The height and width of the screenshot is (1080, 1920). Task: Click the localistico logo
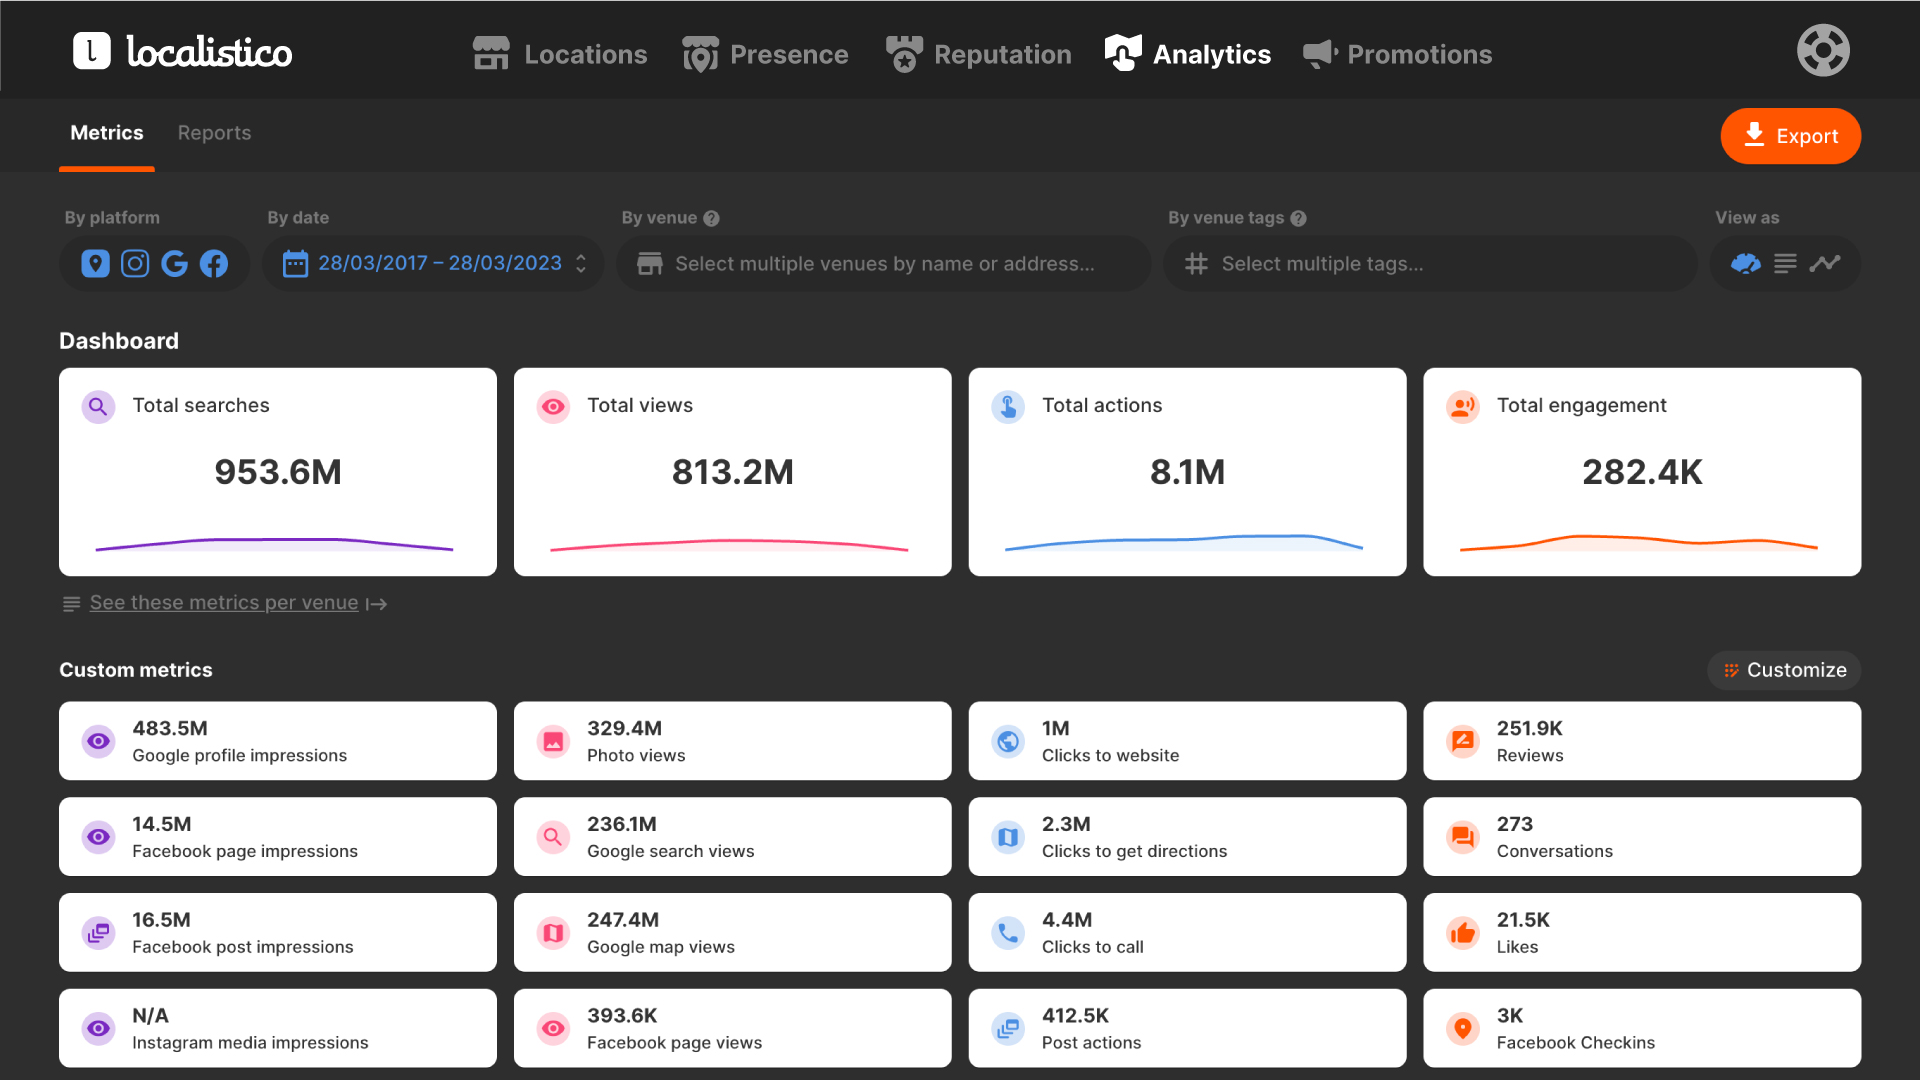click(183, 51)
